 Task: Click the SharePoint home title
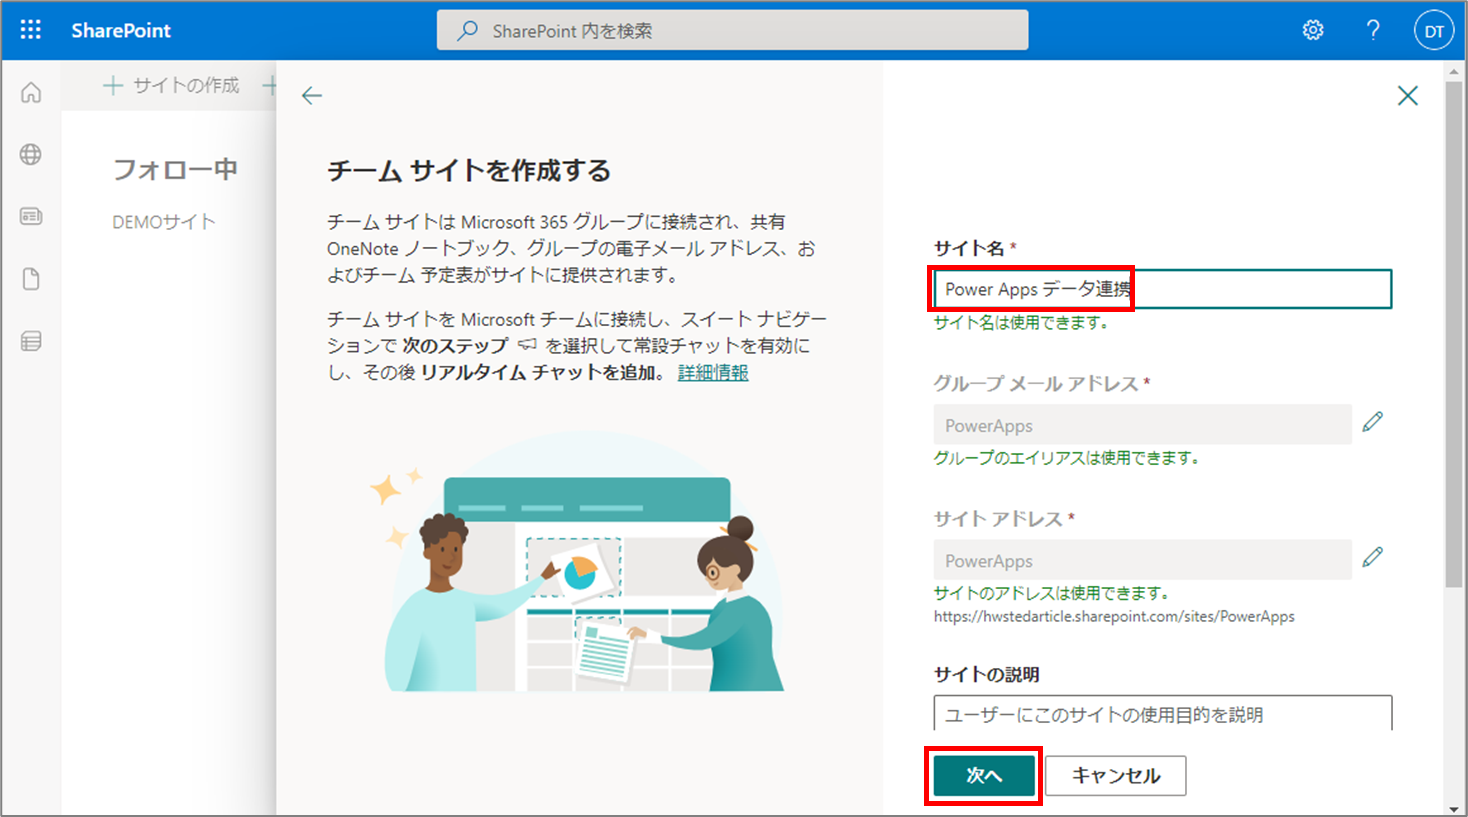coord(121,31)
